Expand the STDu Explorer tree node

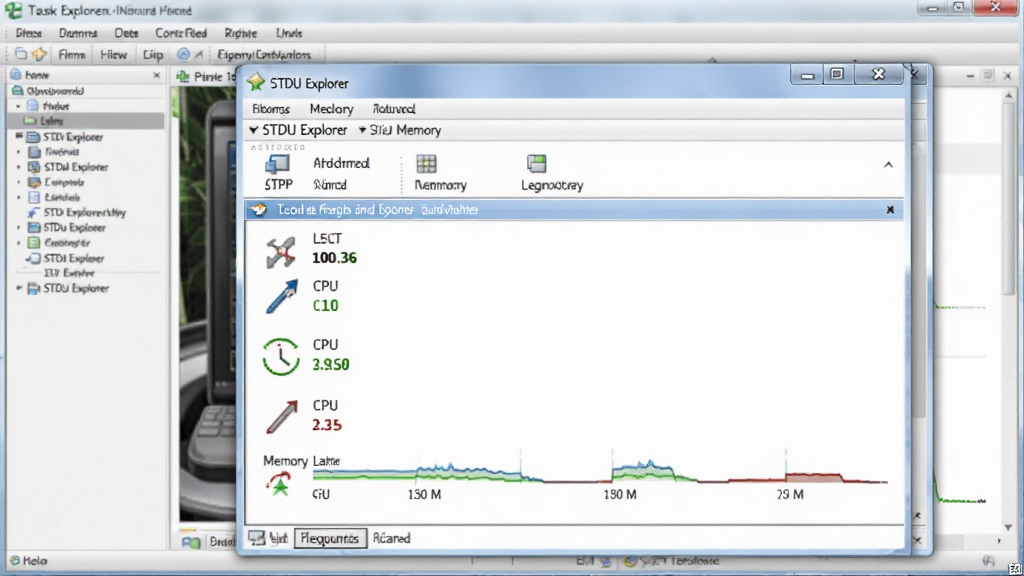coord(19,227)
